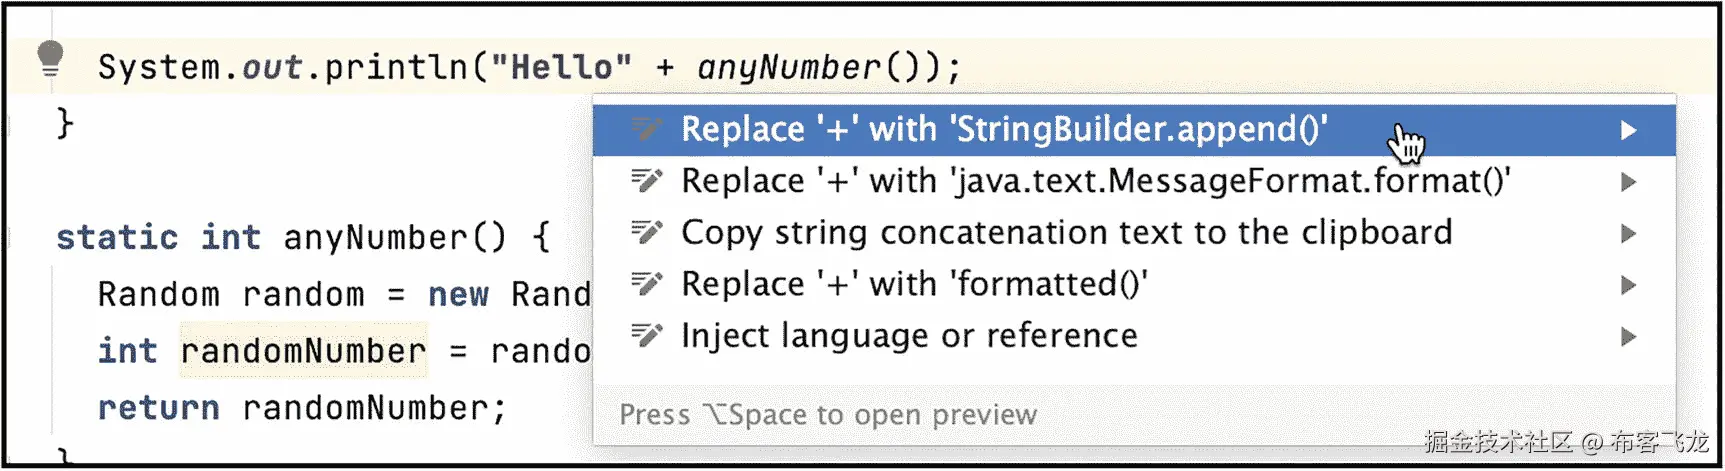Select Copy string concatenation text to clipboard
Viewport: 1725px width, 471px height.
(1066, 233)
